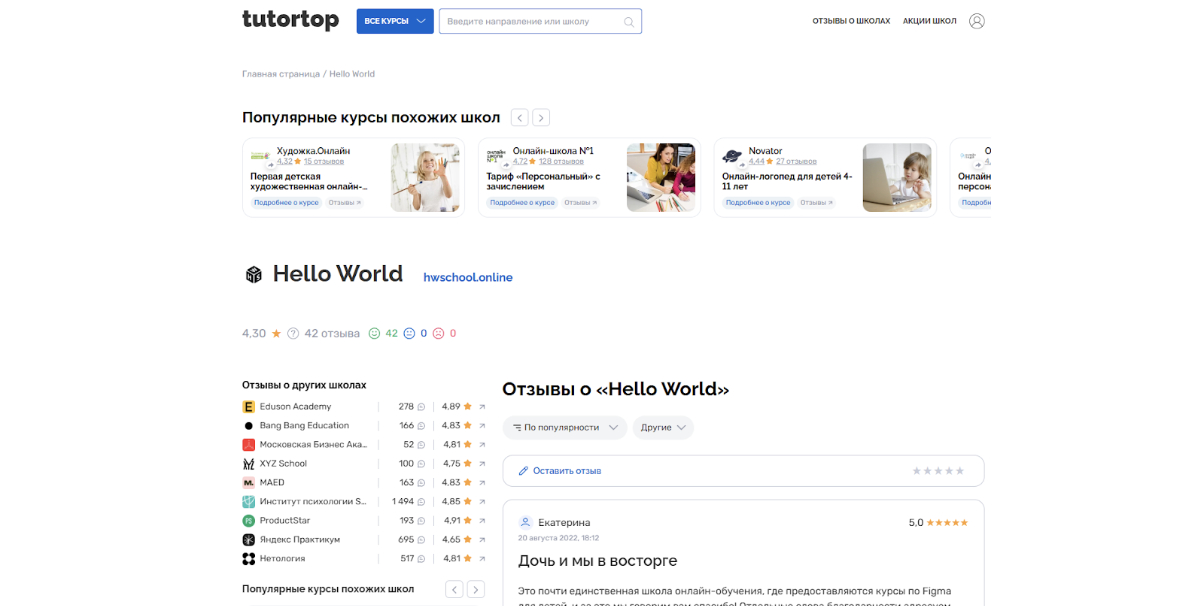Focus the course search input field
The image size is (1196, 612).
click(x=540, y=21)
